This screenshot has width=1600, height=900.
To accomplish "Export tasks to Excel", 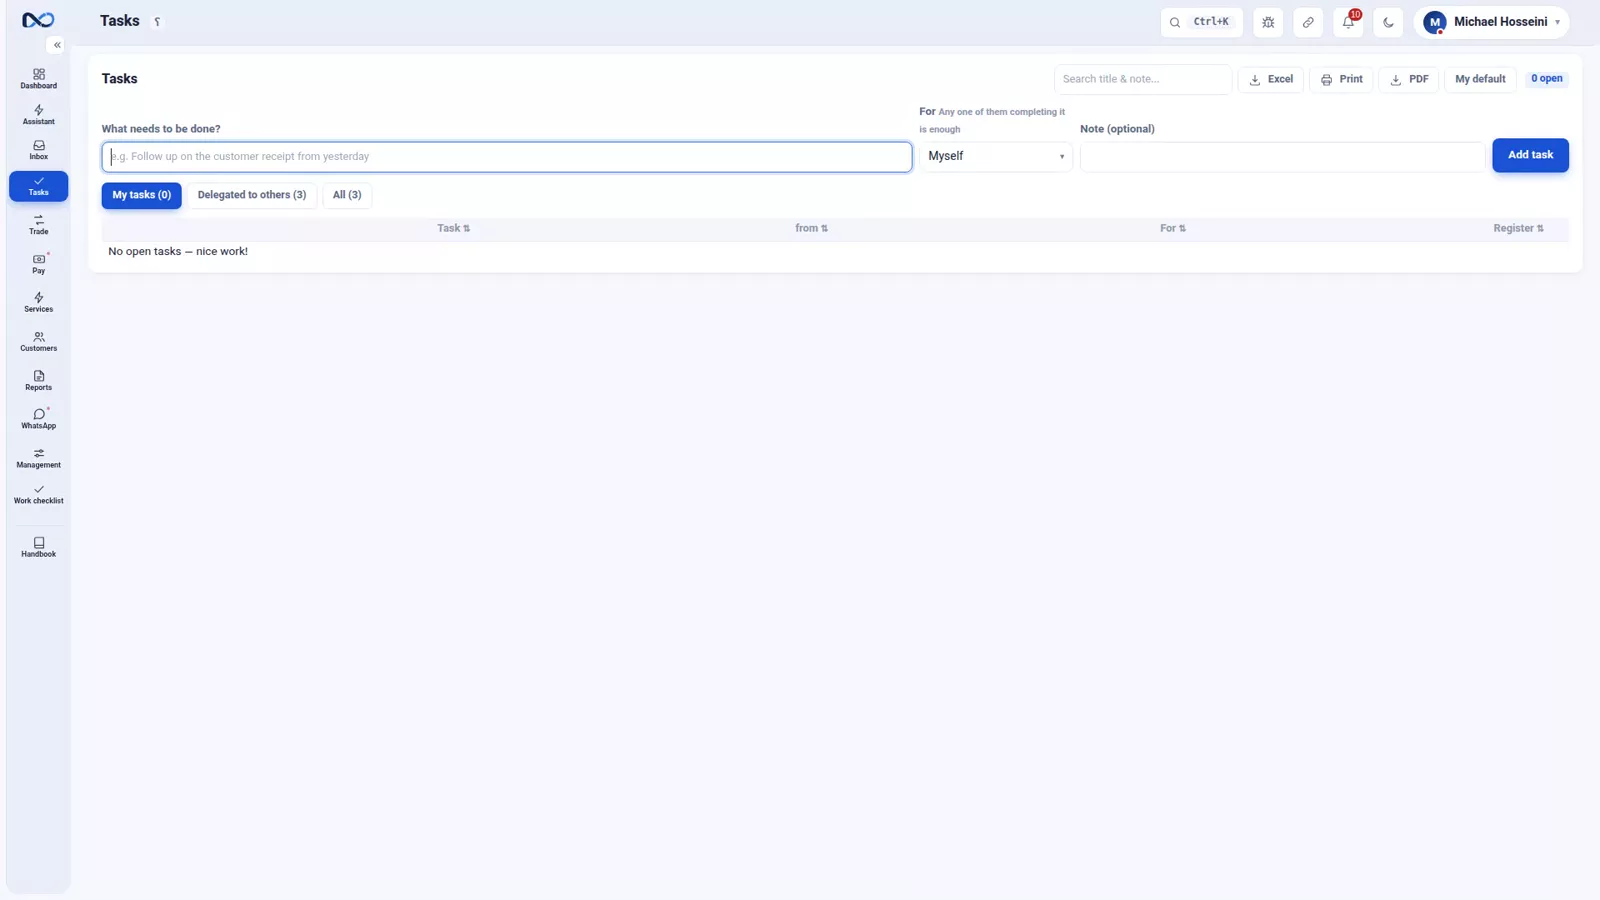I will 1271,79.
